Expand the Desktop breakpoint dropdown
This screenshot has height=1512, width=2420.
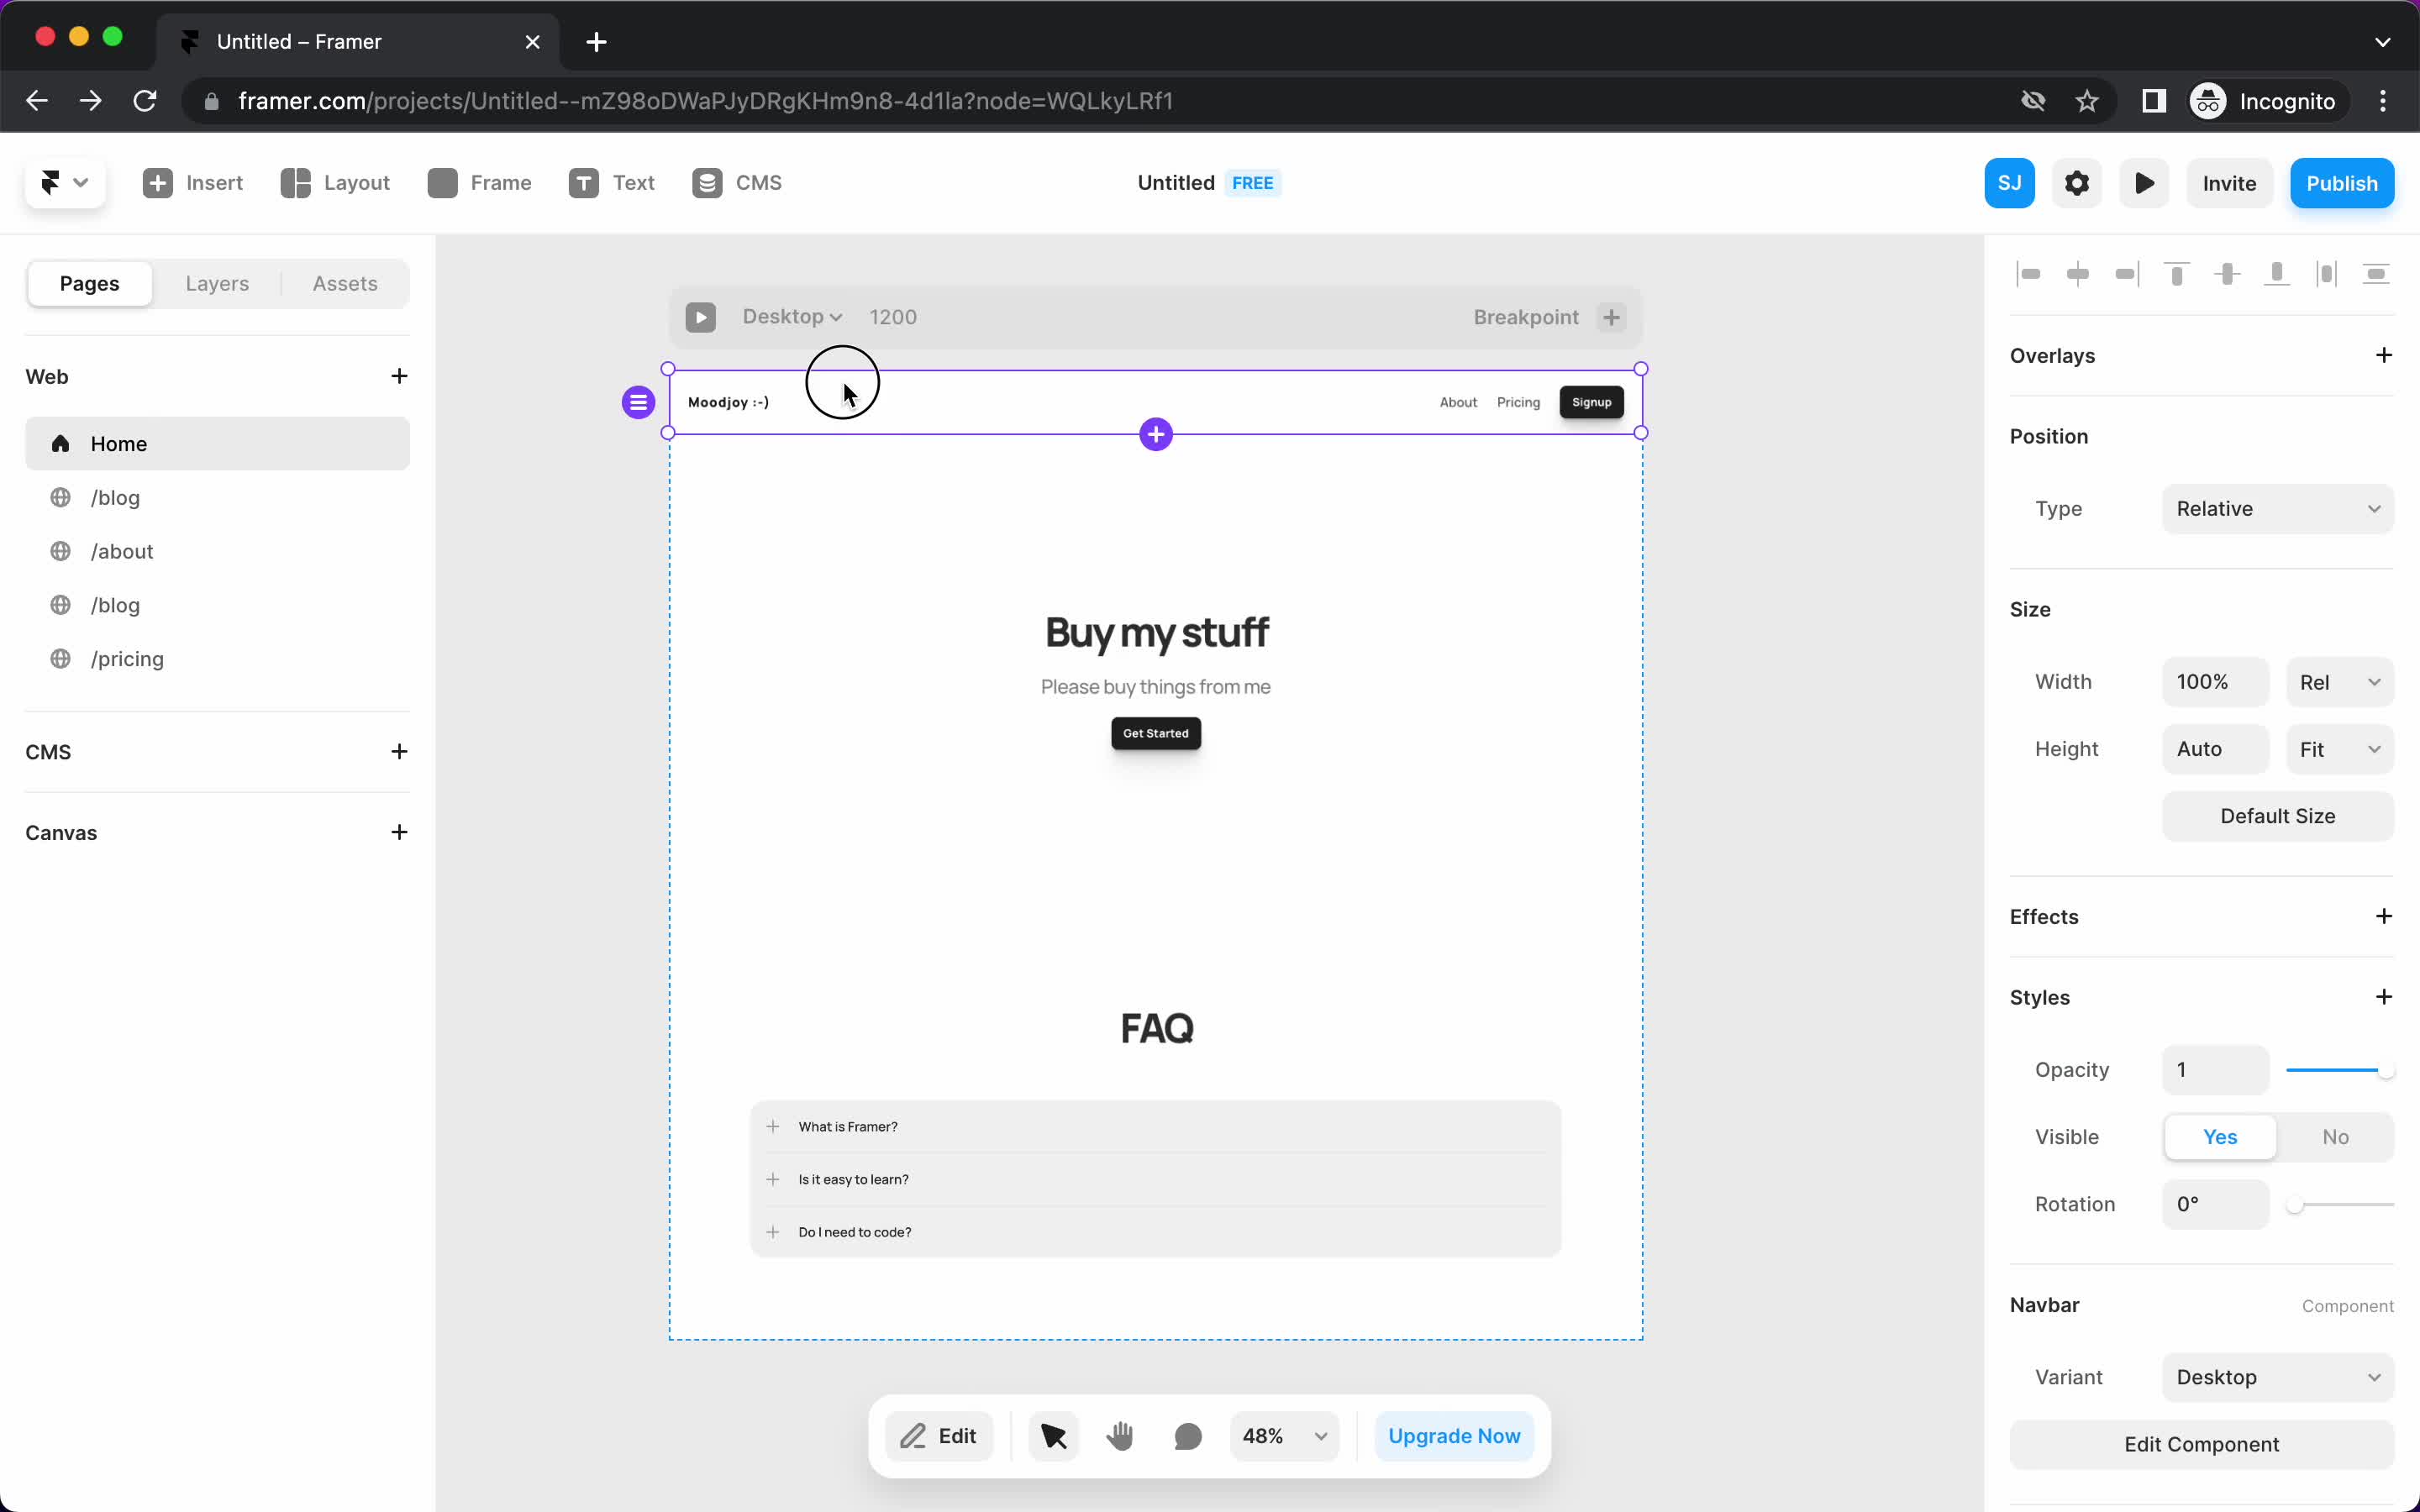[x=792, y=315]
